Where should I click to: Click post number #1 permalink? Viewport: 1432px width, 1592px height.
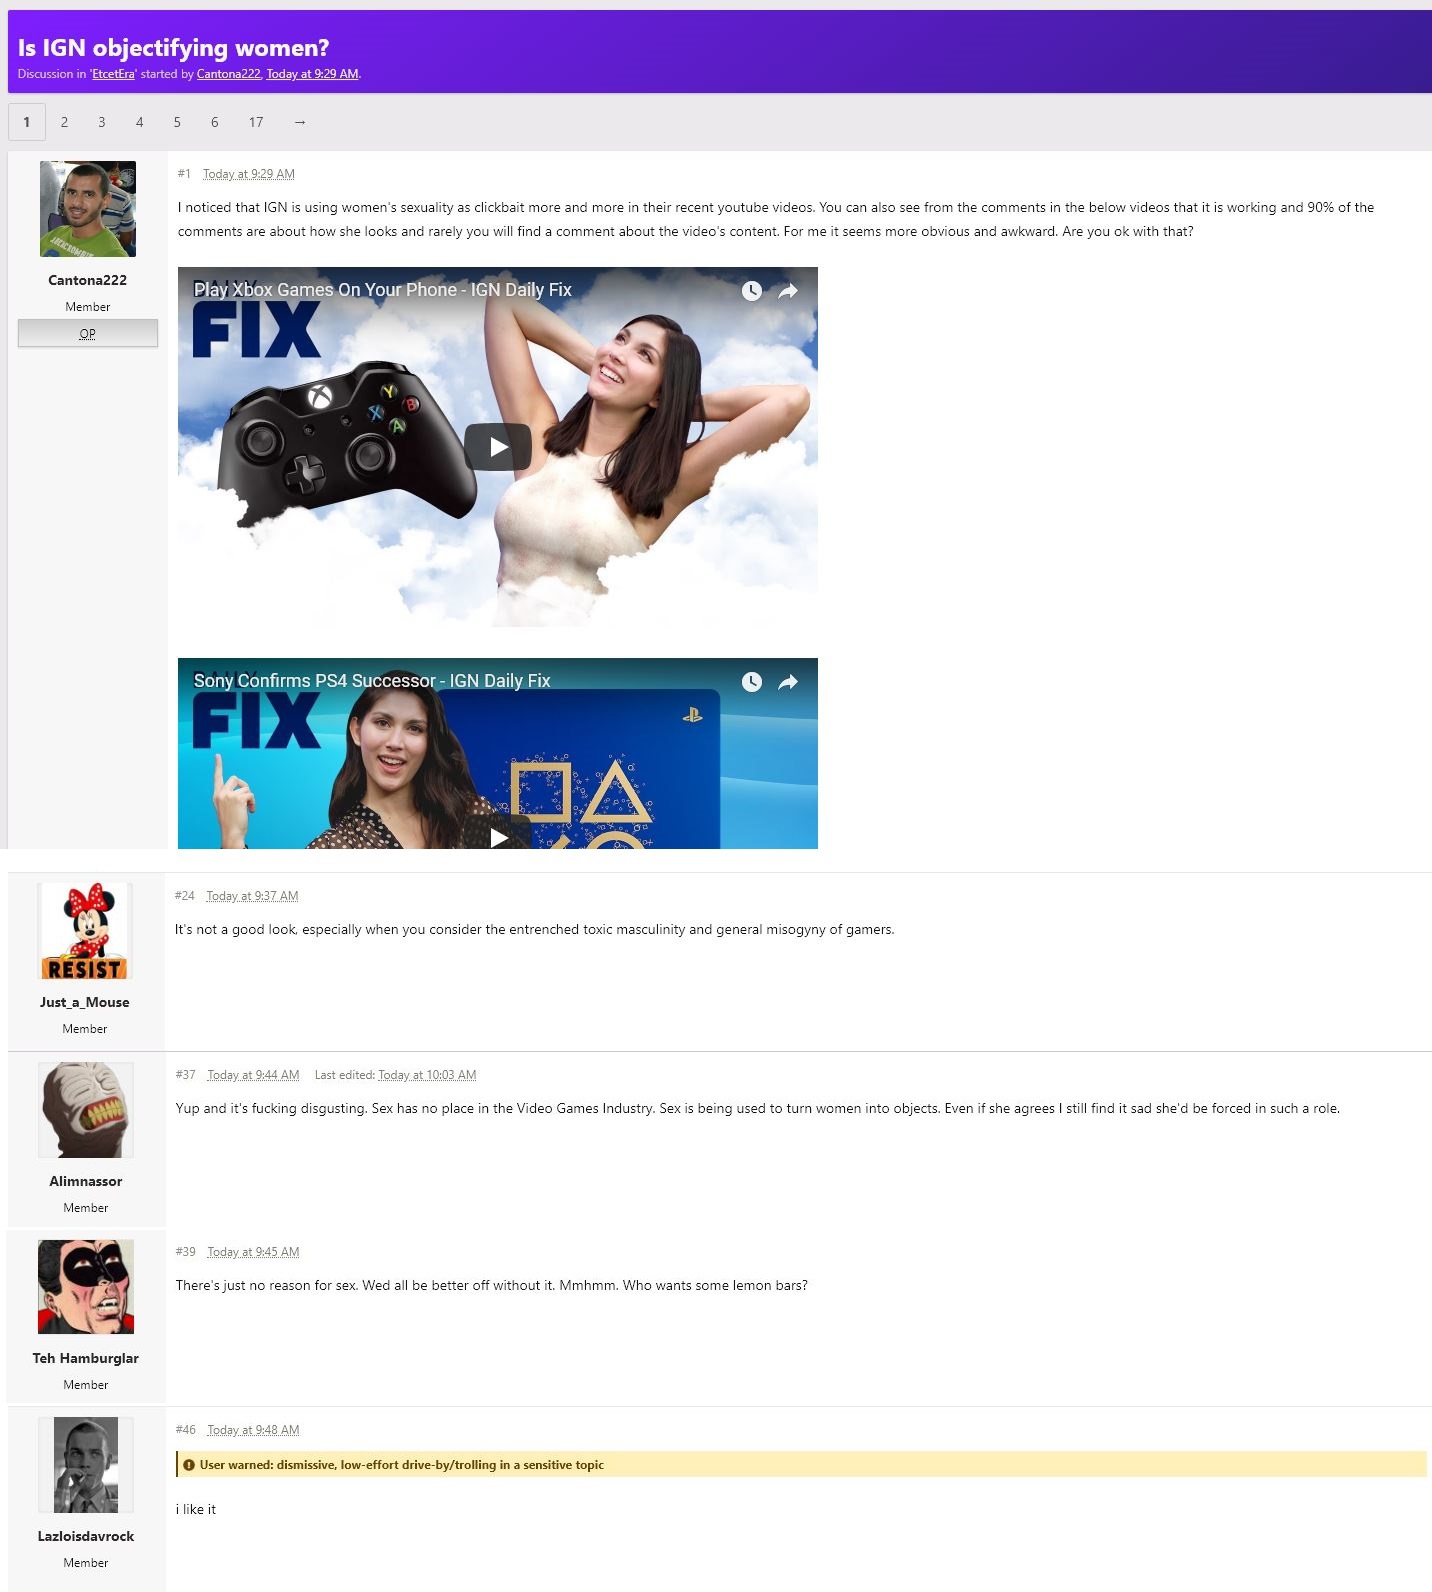click(x=184, y=174)
